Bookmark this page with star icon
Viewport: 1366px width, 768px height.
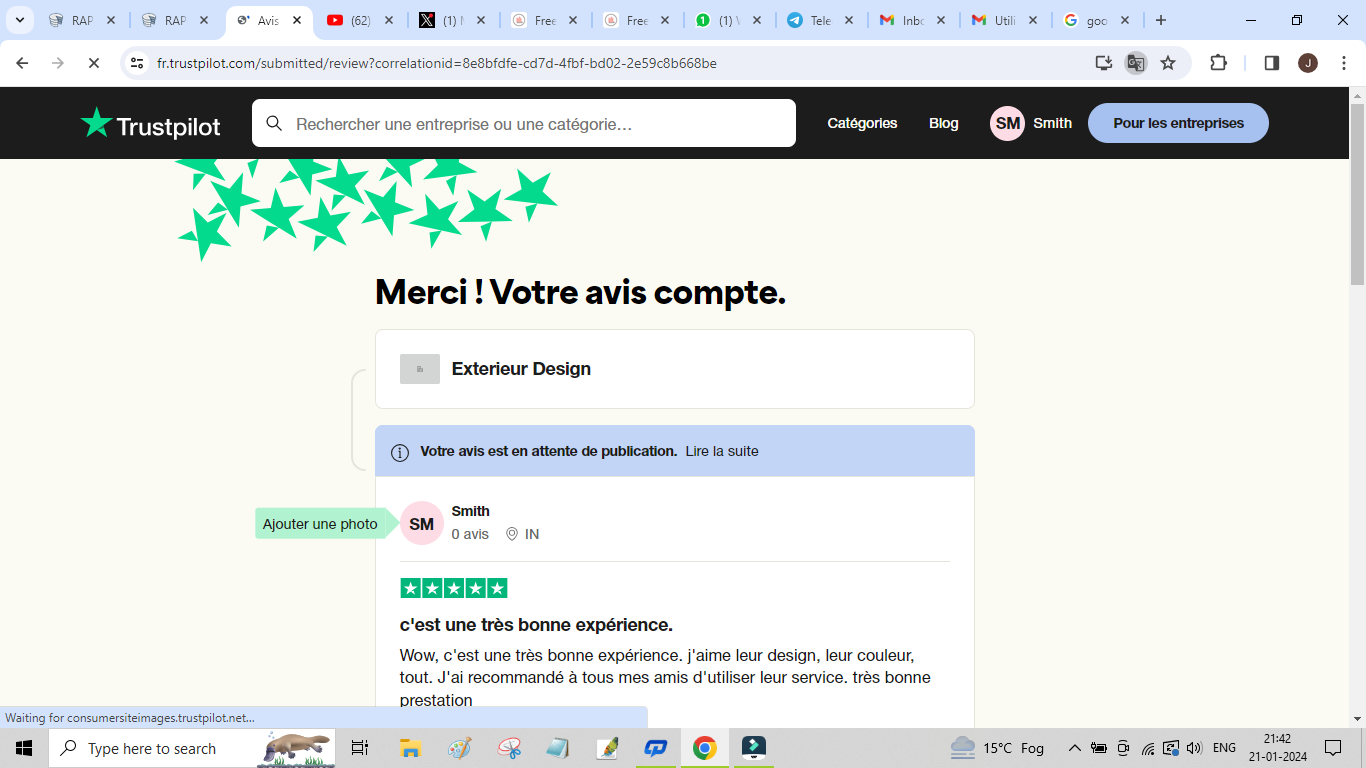(1168, 63)
